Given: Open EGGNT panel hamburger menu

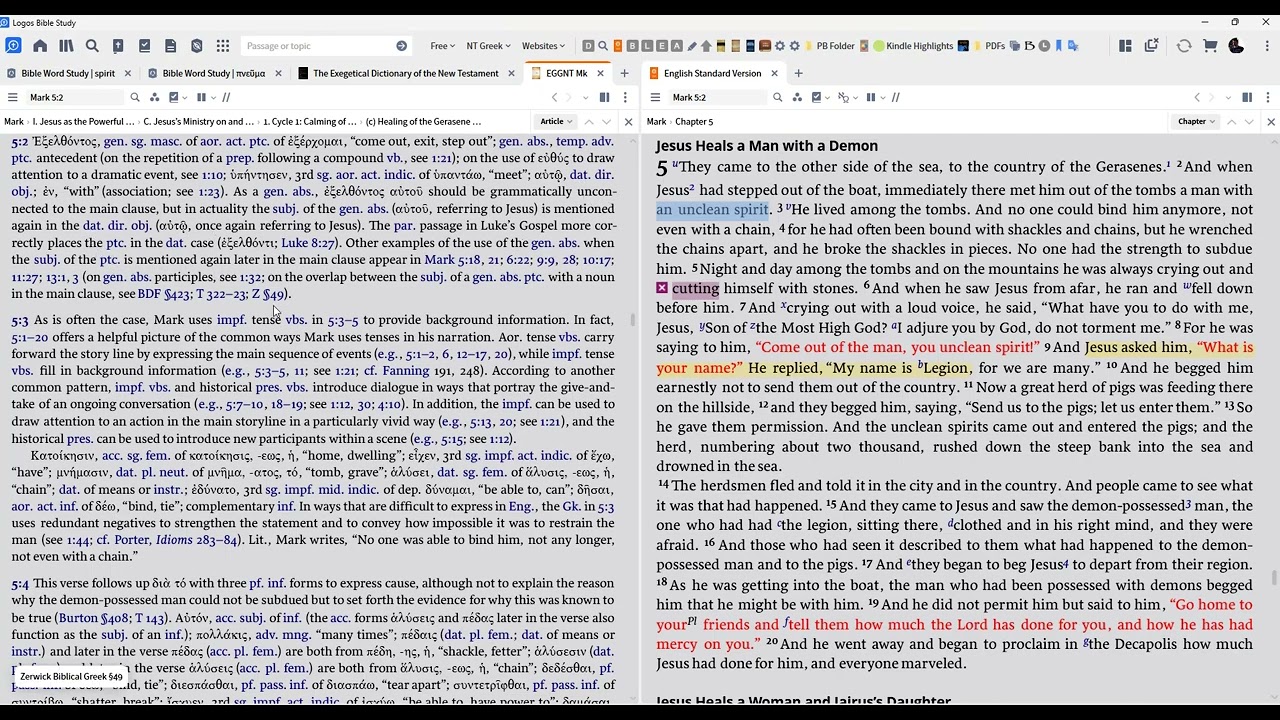Looking at the screenshot, I should tap(13, 97).
